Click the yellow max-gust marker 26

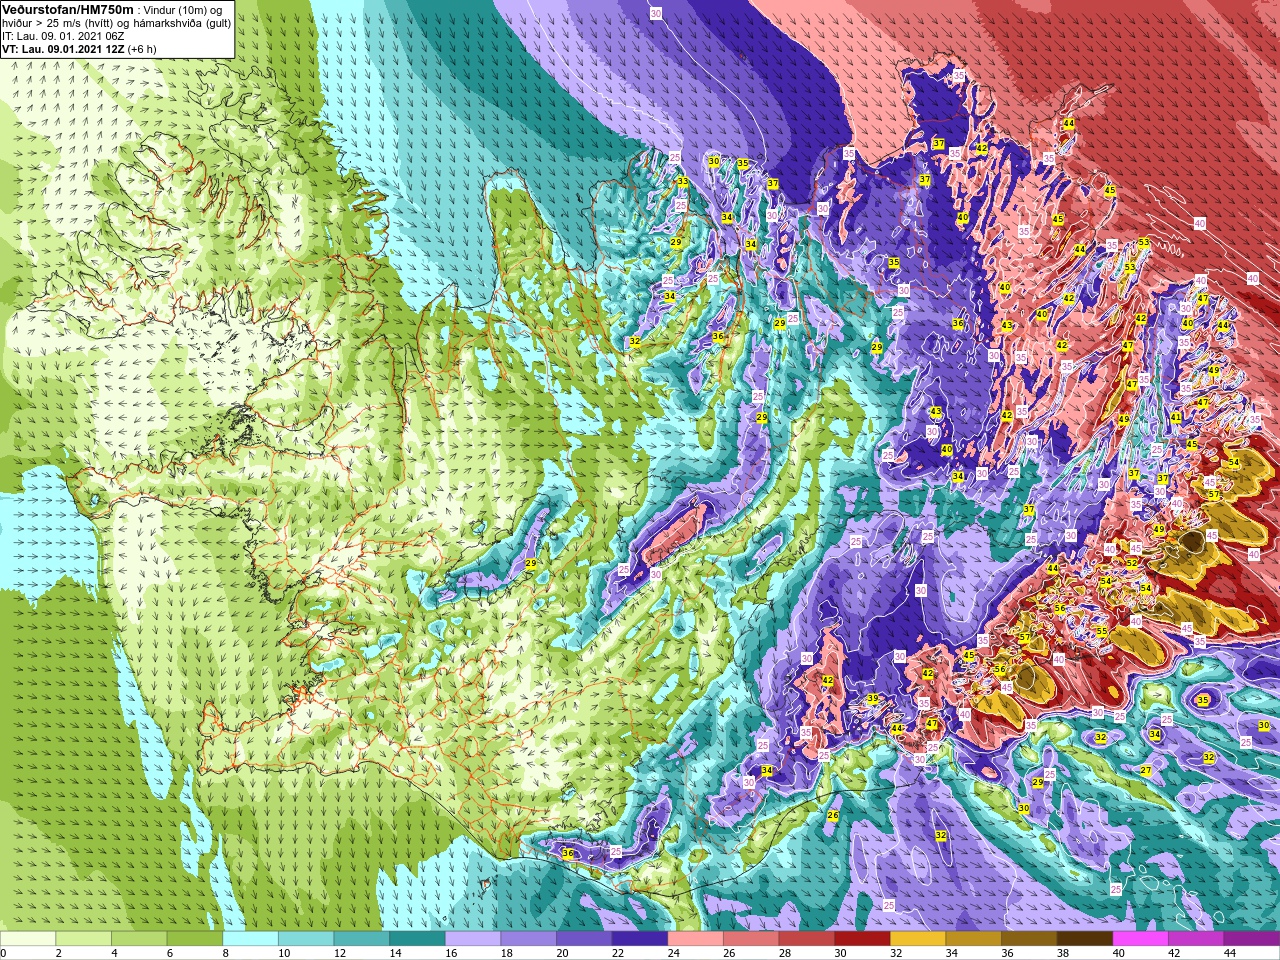pos(833,815)
